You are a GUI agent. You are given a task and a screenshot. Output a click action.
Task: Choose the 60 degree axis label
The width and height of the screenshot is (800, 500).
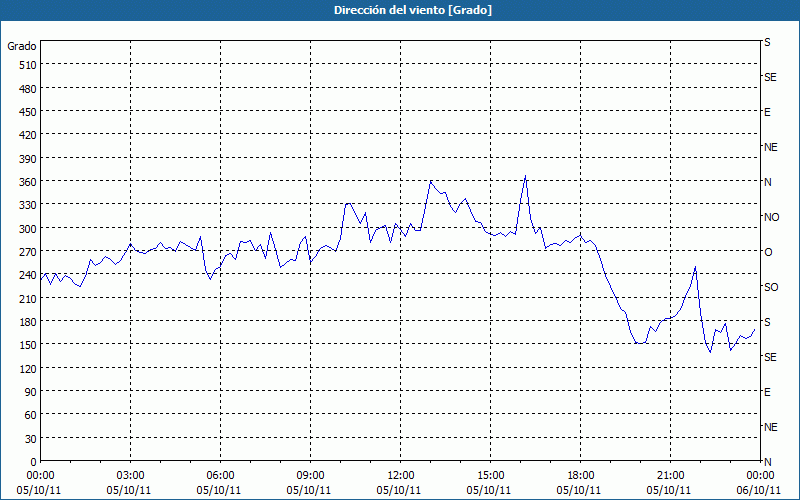[x=31, y=415]
